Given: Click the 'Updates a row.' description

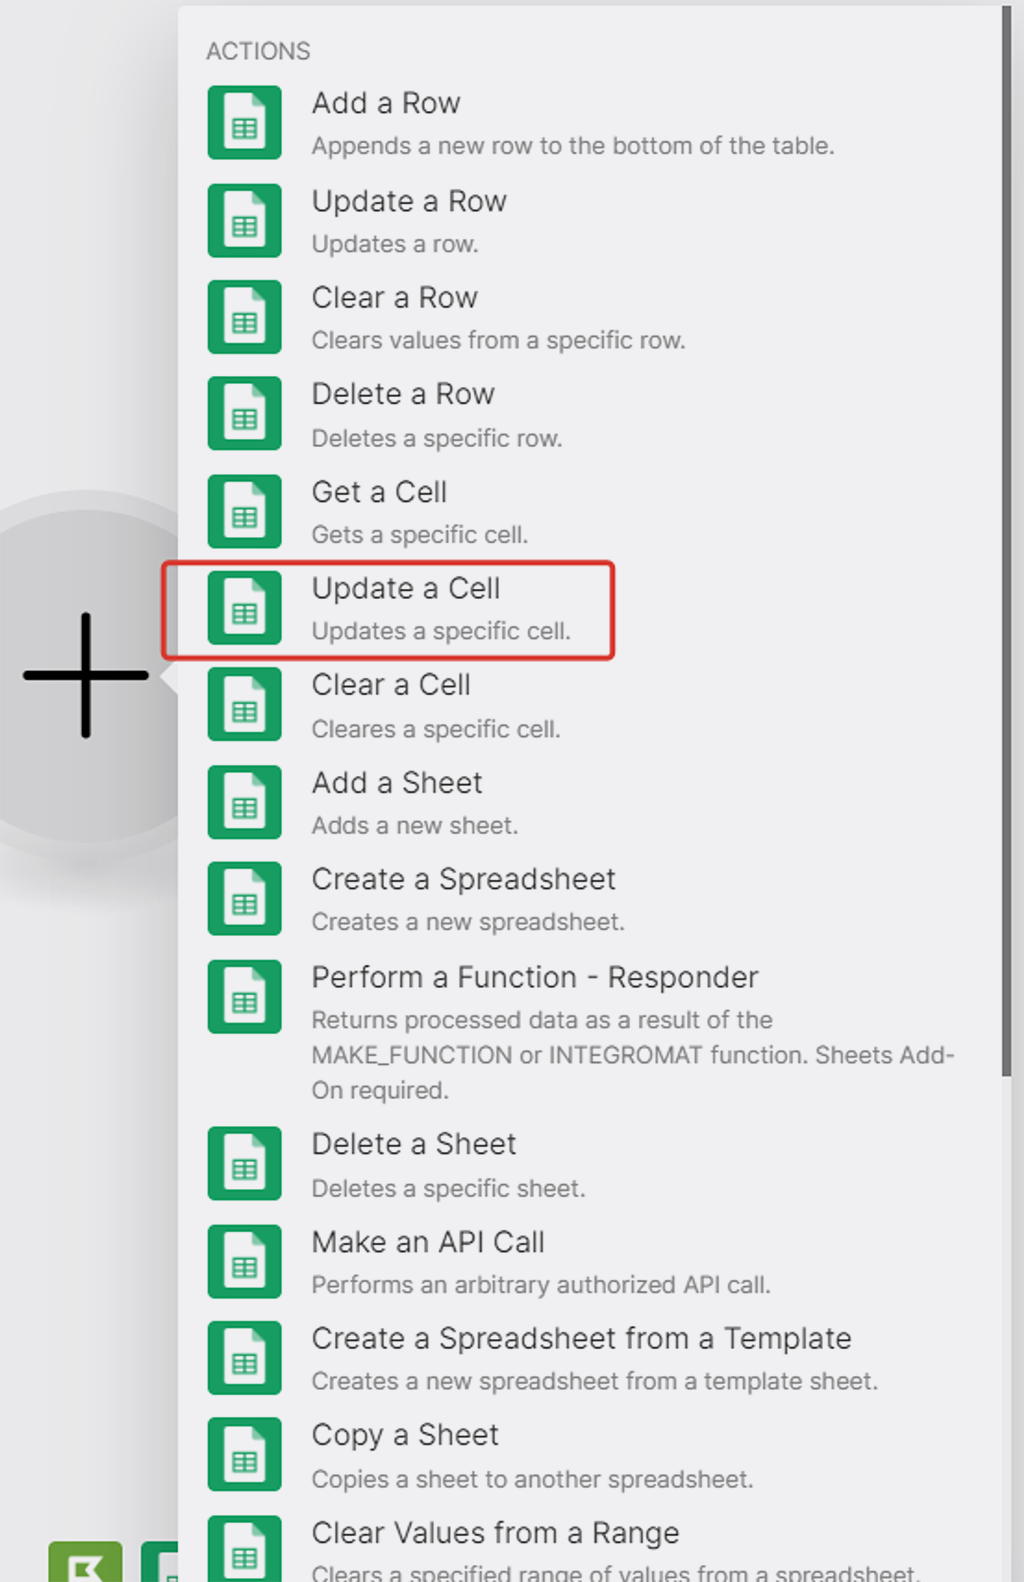Looking at the screenshot, I should point(395,244).
